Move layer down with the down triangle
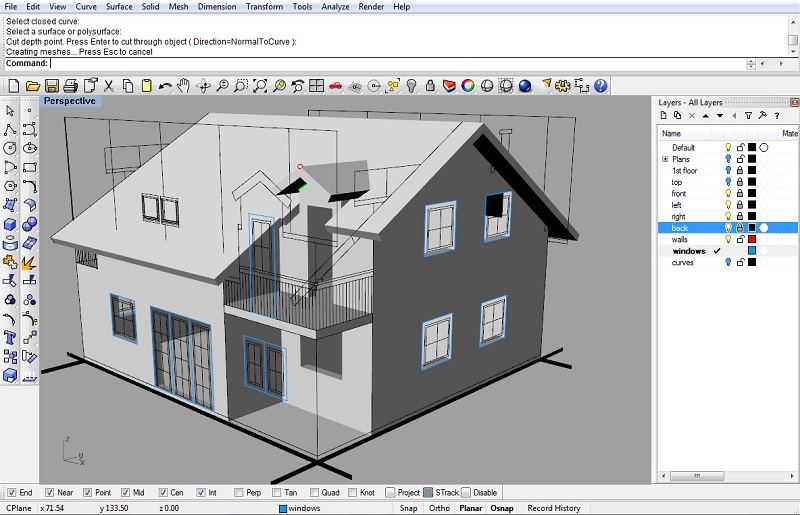 (719, 116)
